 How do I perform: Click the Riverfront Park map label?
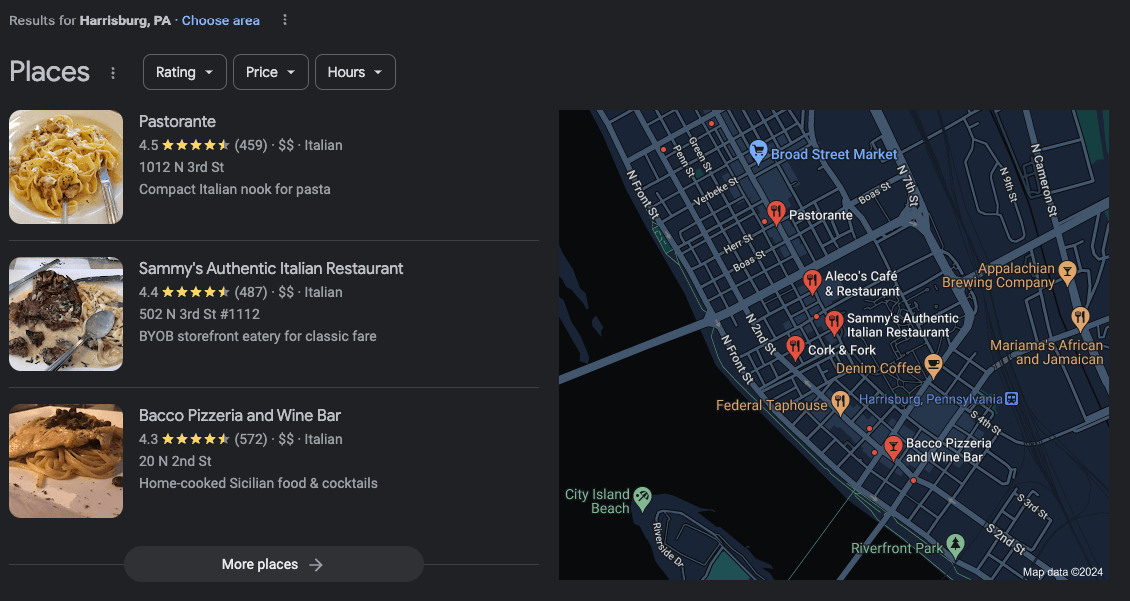tap(897, 548)
